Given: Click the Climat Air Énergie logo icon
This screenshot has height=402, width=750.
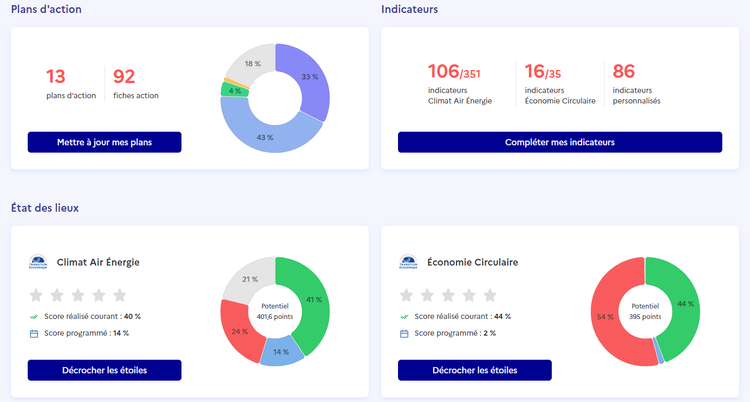Looking at the screenshot, I should tap(38, 263).
